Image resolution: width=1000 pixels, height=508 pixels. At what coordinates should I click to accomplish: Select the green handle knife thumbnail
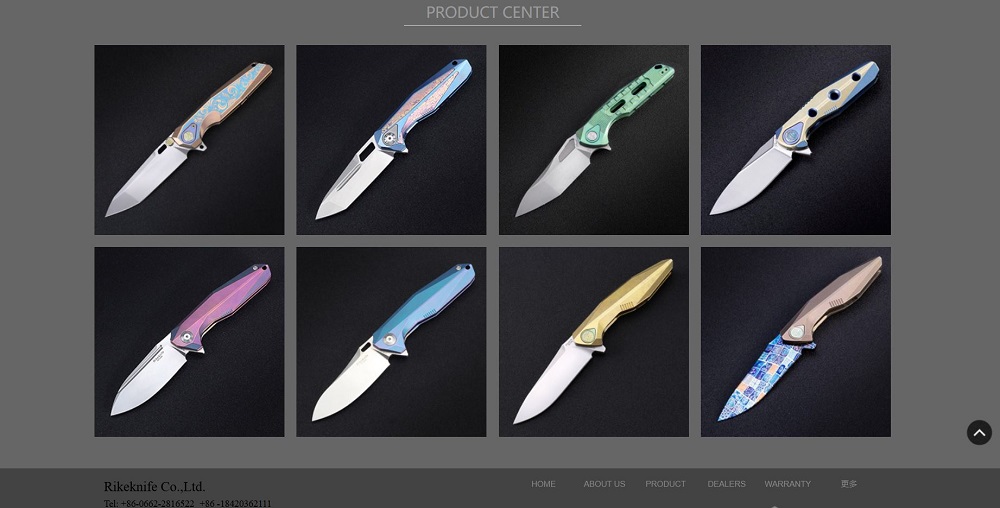click(594, 140)
